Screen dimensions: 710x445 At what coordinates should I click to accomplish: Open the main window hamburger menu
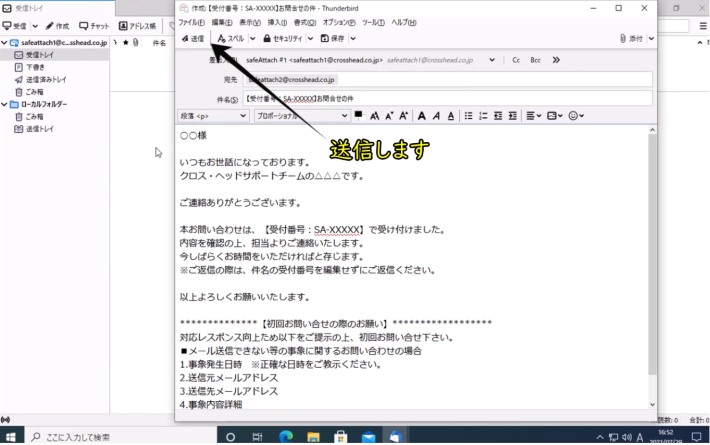pos(703,26)
